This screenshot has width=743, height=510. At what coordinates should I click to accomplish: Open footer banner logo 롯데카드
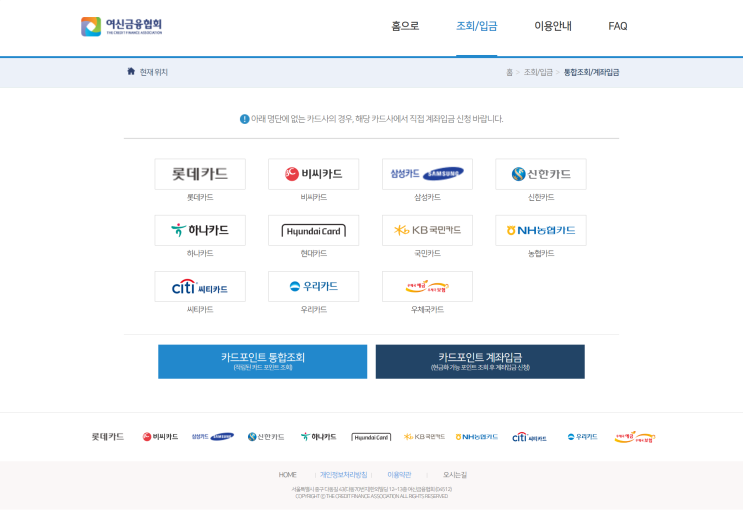[x=108, y=437]
